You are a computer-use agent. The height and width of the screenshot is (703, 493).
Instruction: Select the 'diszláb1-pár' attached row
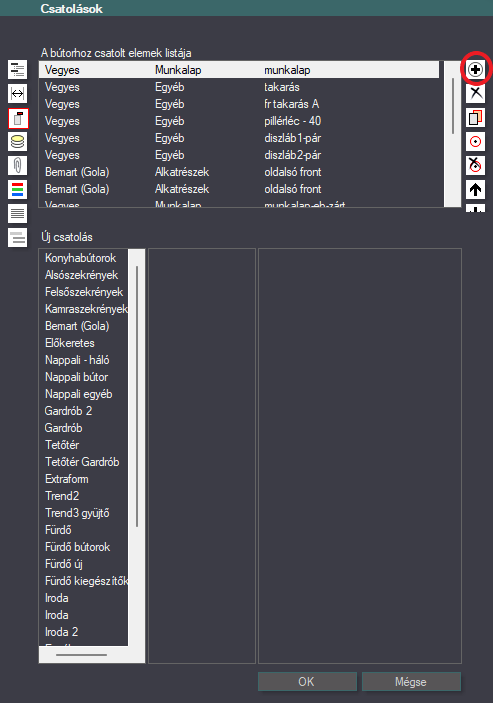239,138
